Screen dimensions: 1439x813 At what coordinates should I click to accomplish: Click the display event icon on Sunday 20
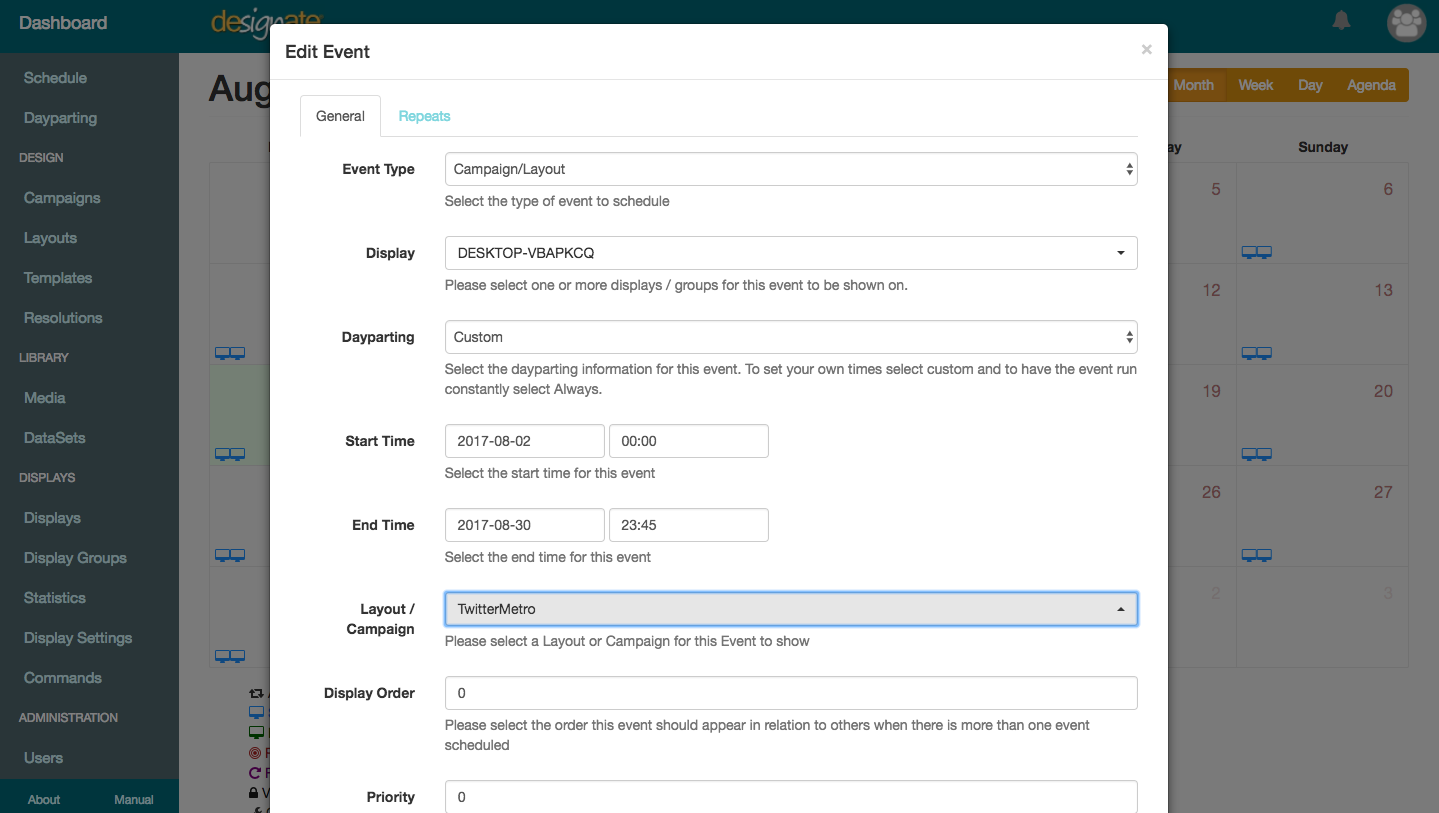pyautogui.click(x=1256, y=454)
